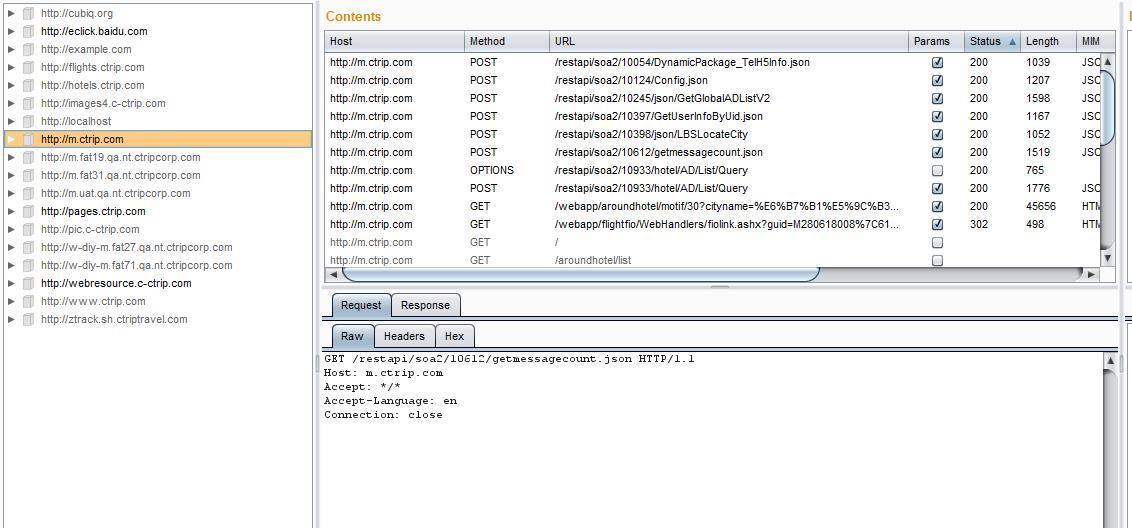
Task: Select http://m.fat31.qa.nt.ctripcorp.com in tree
Action: pyautogui.click(x=121, y=176)
